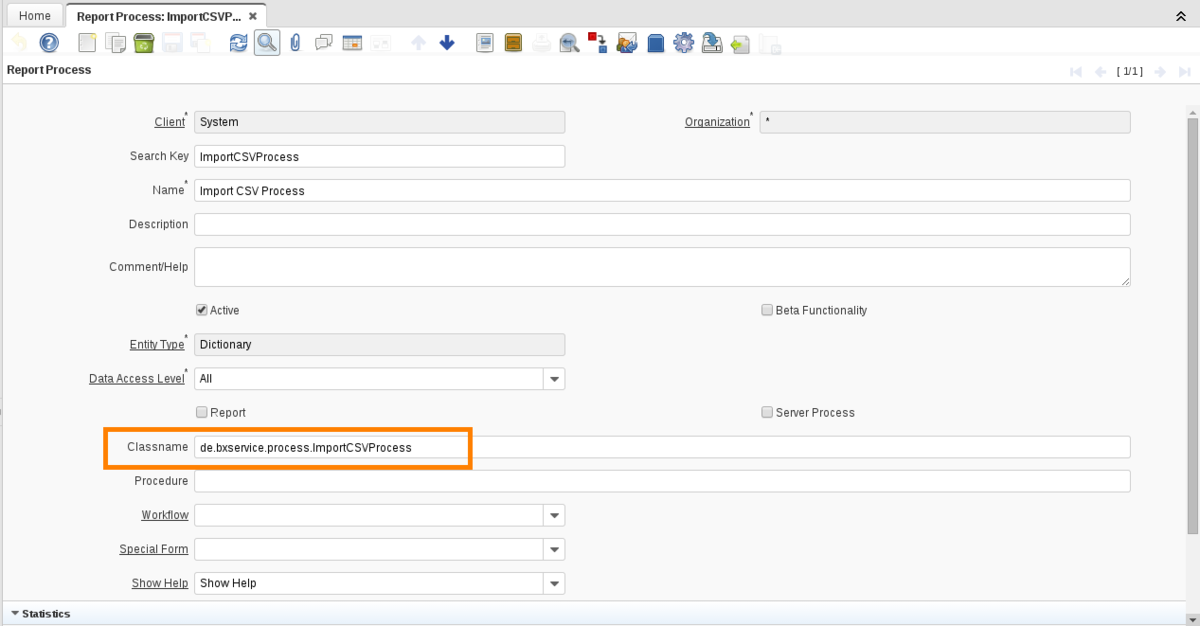
Task: Close the Report Process tab
Action: pyautogui.click(x=253, y=16)
